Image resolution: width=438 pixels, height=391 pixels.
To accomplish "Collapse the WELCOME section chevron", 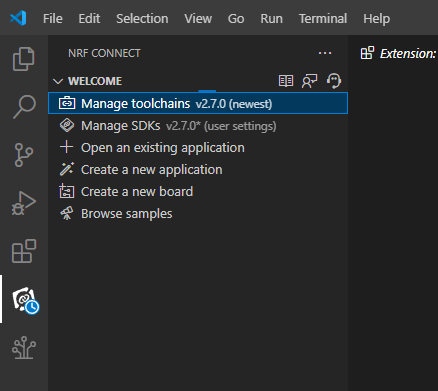I will click(58, 81).
